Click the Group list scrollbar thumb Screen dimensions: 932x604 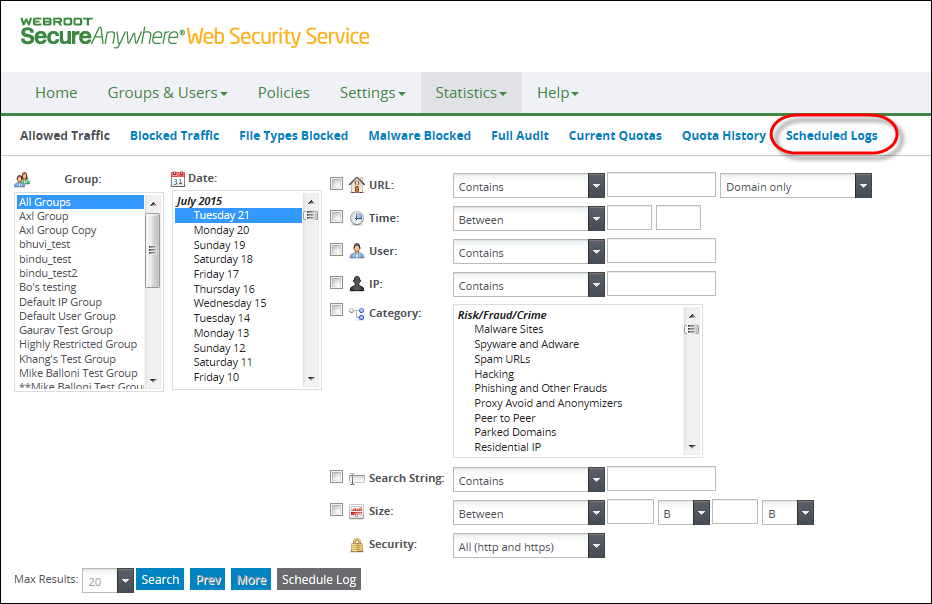[153, 250]
